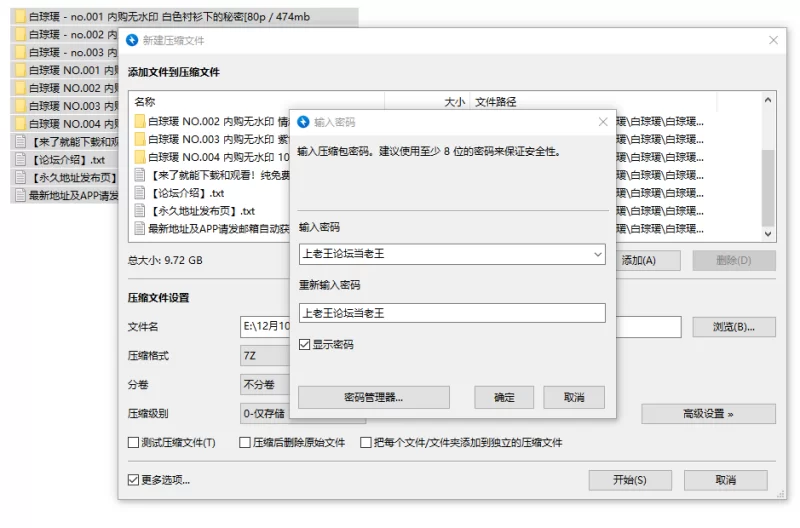Select folder icon of no.003 in background explorer
This screenshot has height=528, width=800.
20,53
